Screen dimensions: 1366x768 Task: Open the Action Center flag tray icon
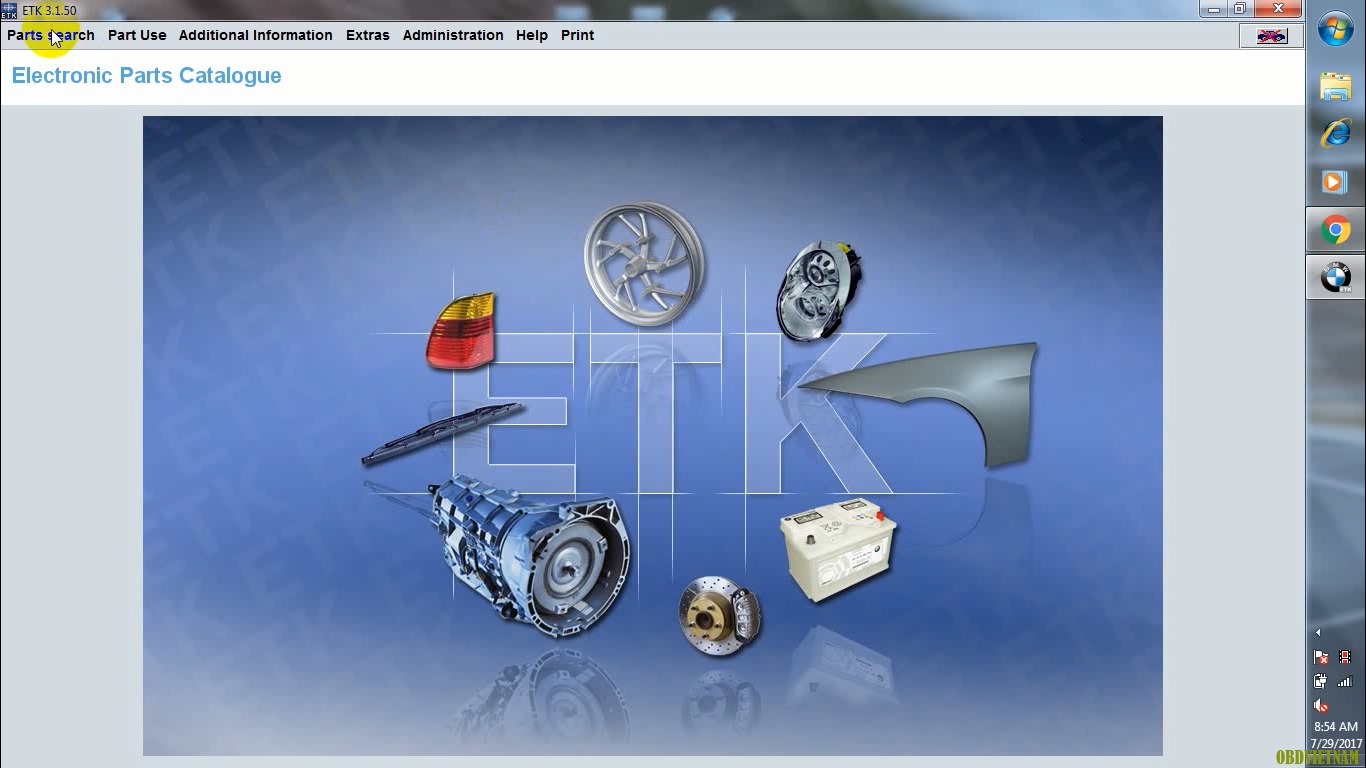pos(1321,657)
